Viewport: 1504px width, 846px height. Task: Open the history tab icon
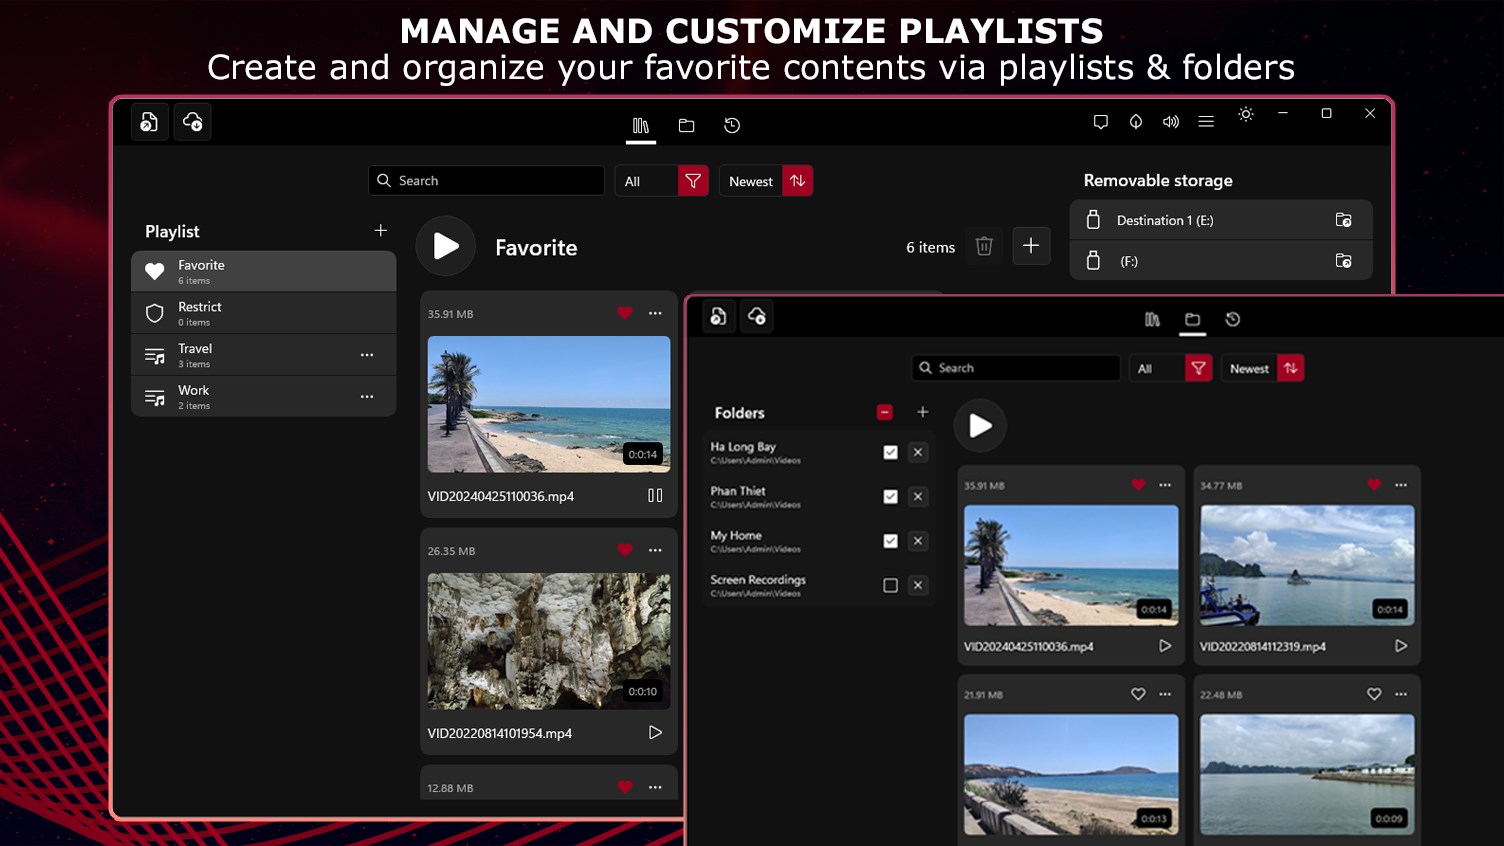pos(732,125)
